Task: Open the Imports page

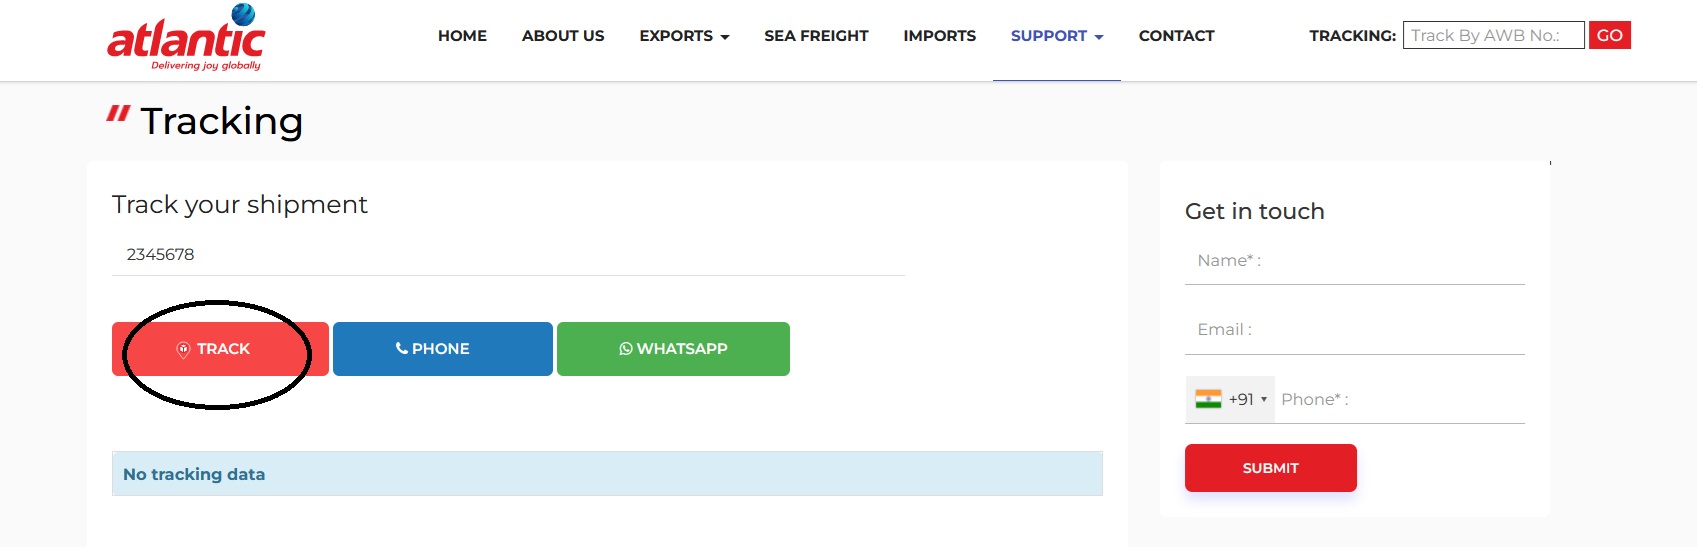Action: coord(939,36)
